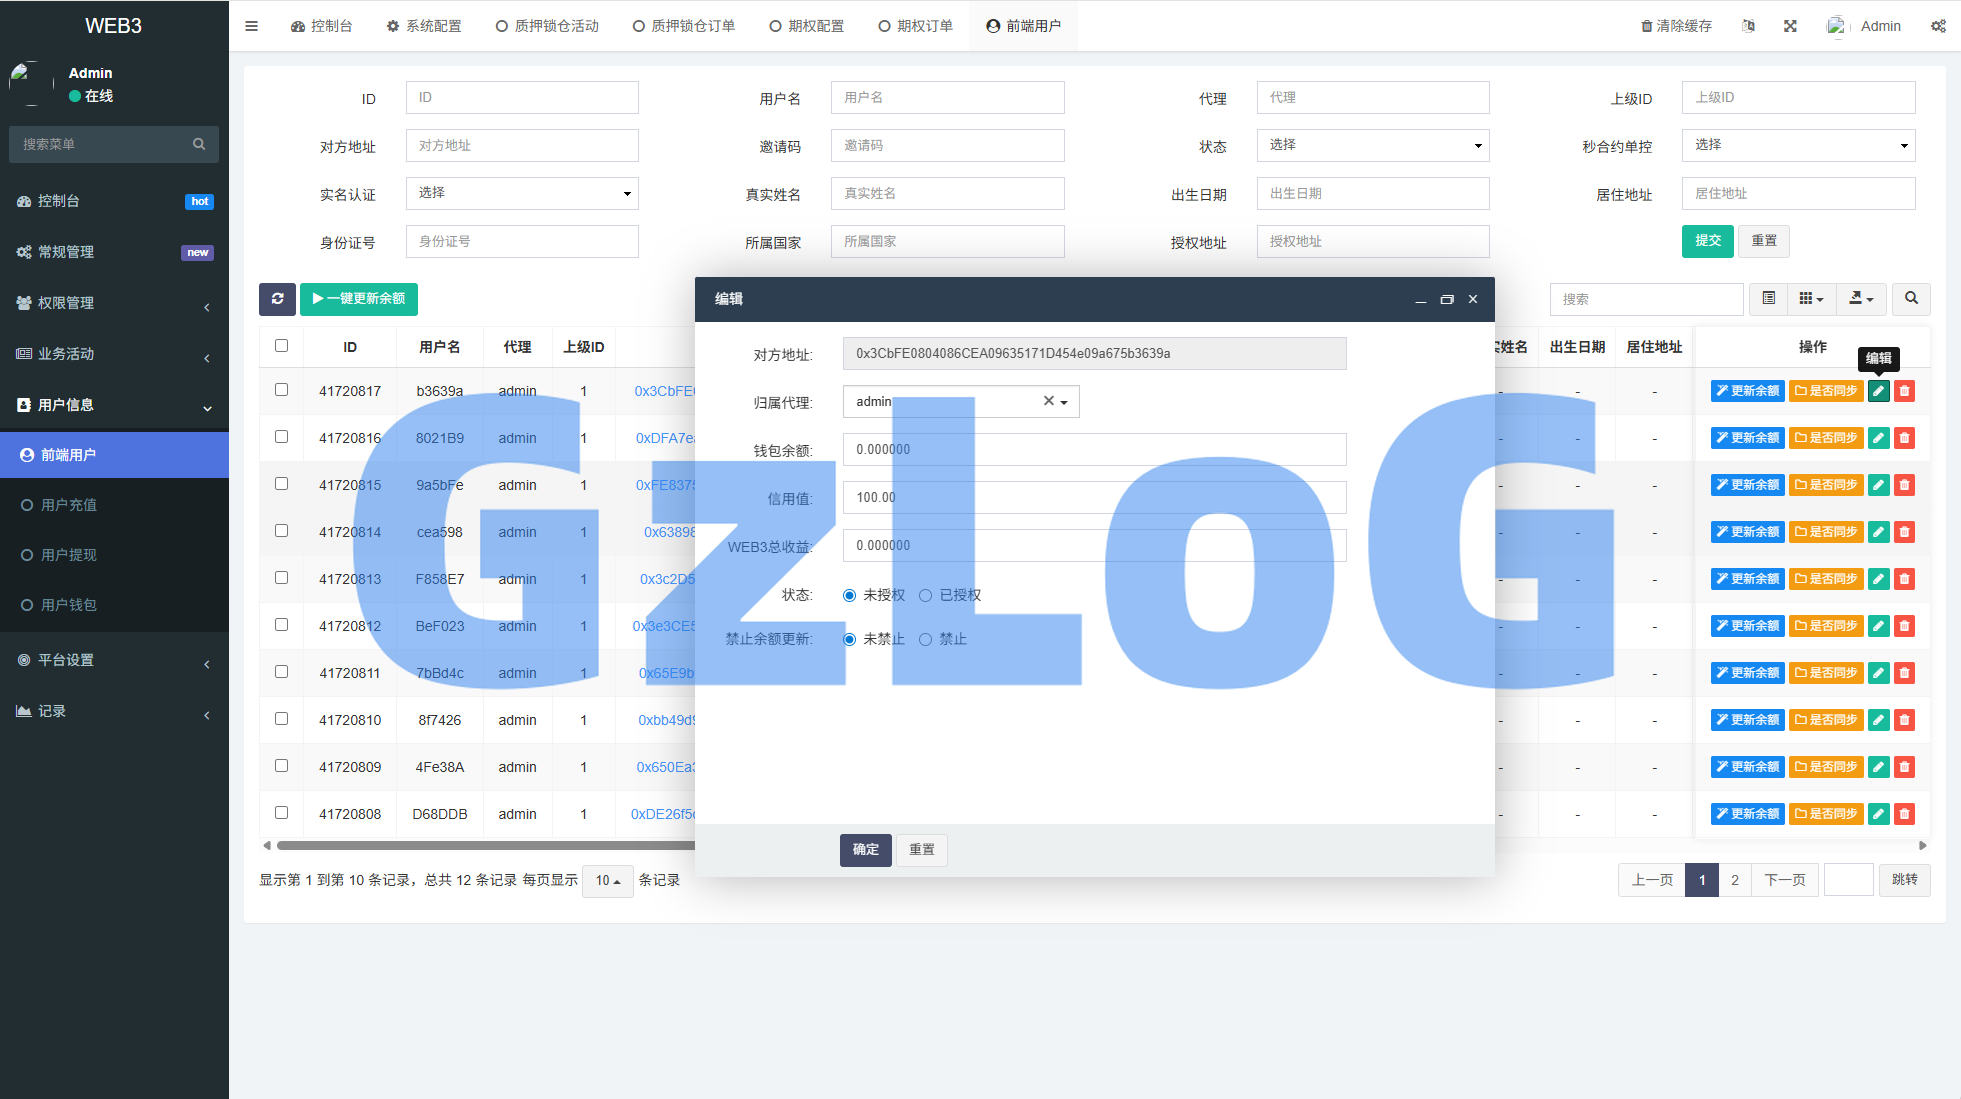Image resolution: width=1961 pixels, height=1099 pixels.
Task: Open the export data icon dropdown
Action: 1860,299
